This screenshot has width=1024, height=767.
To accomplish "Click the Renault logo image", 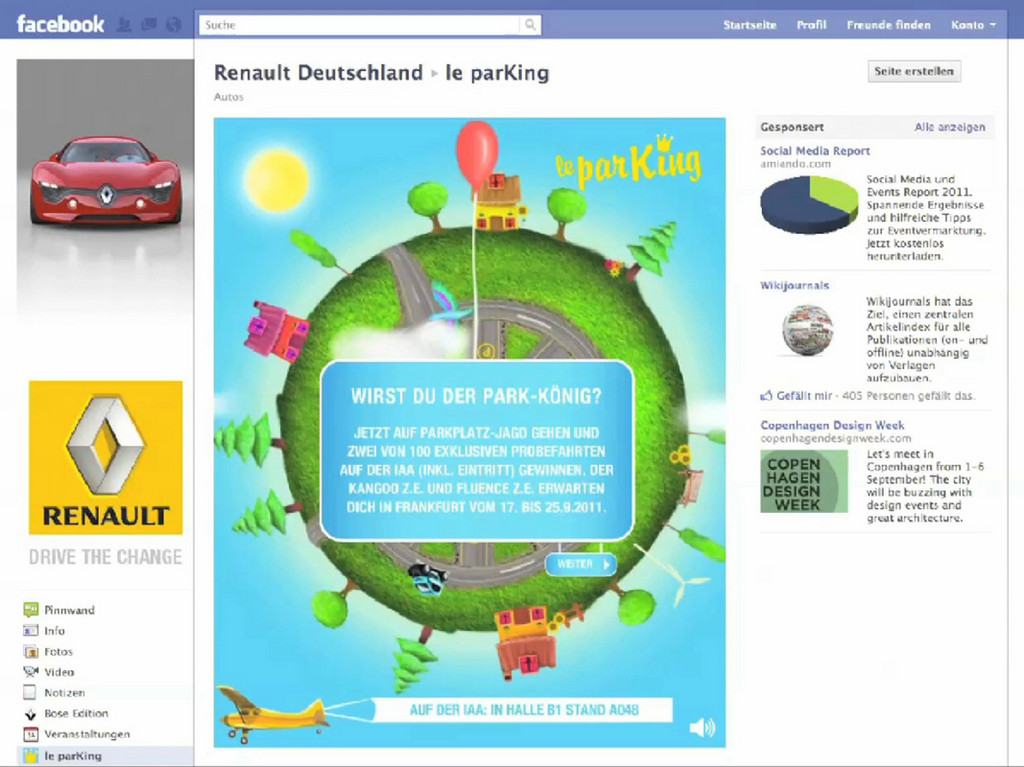I will (106, 457).
